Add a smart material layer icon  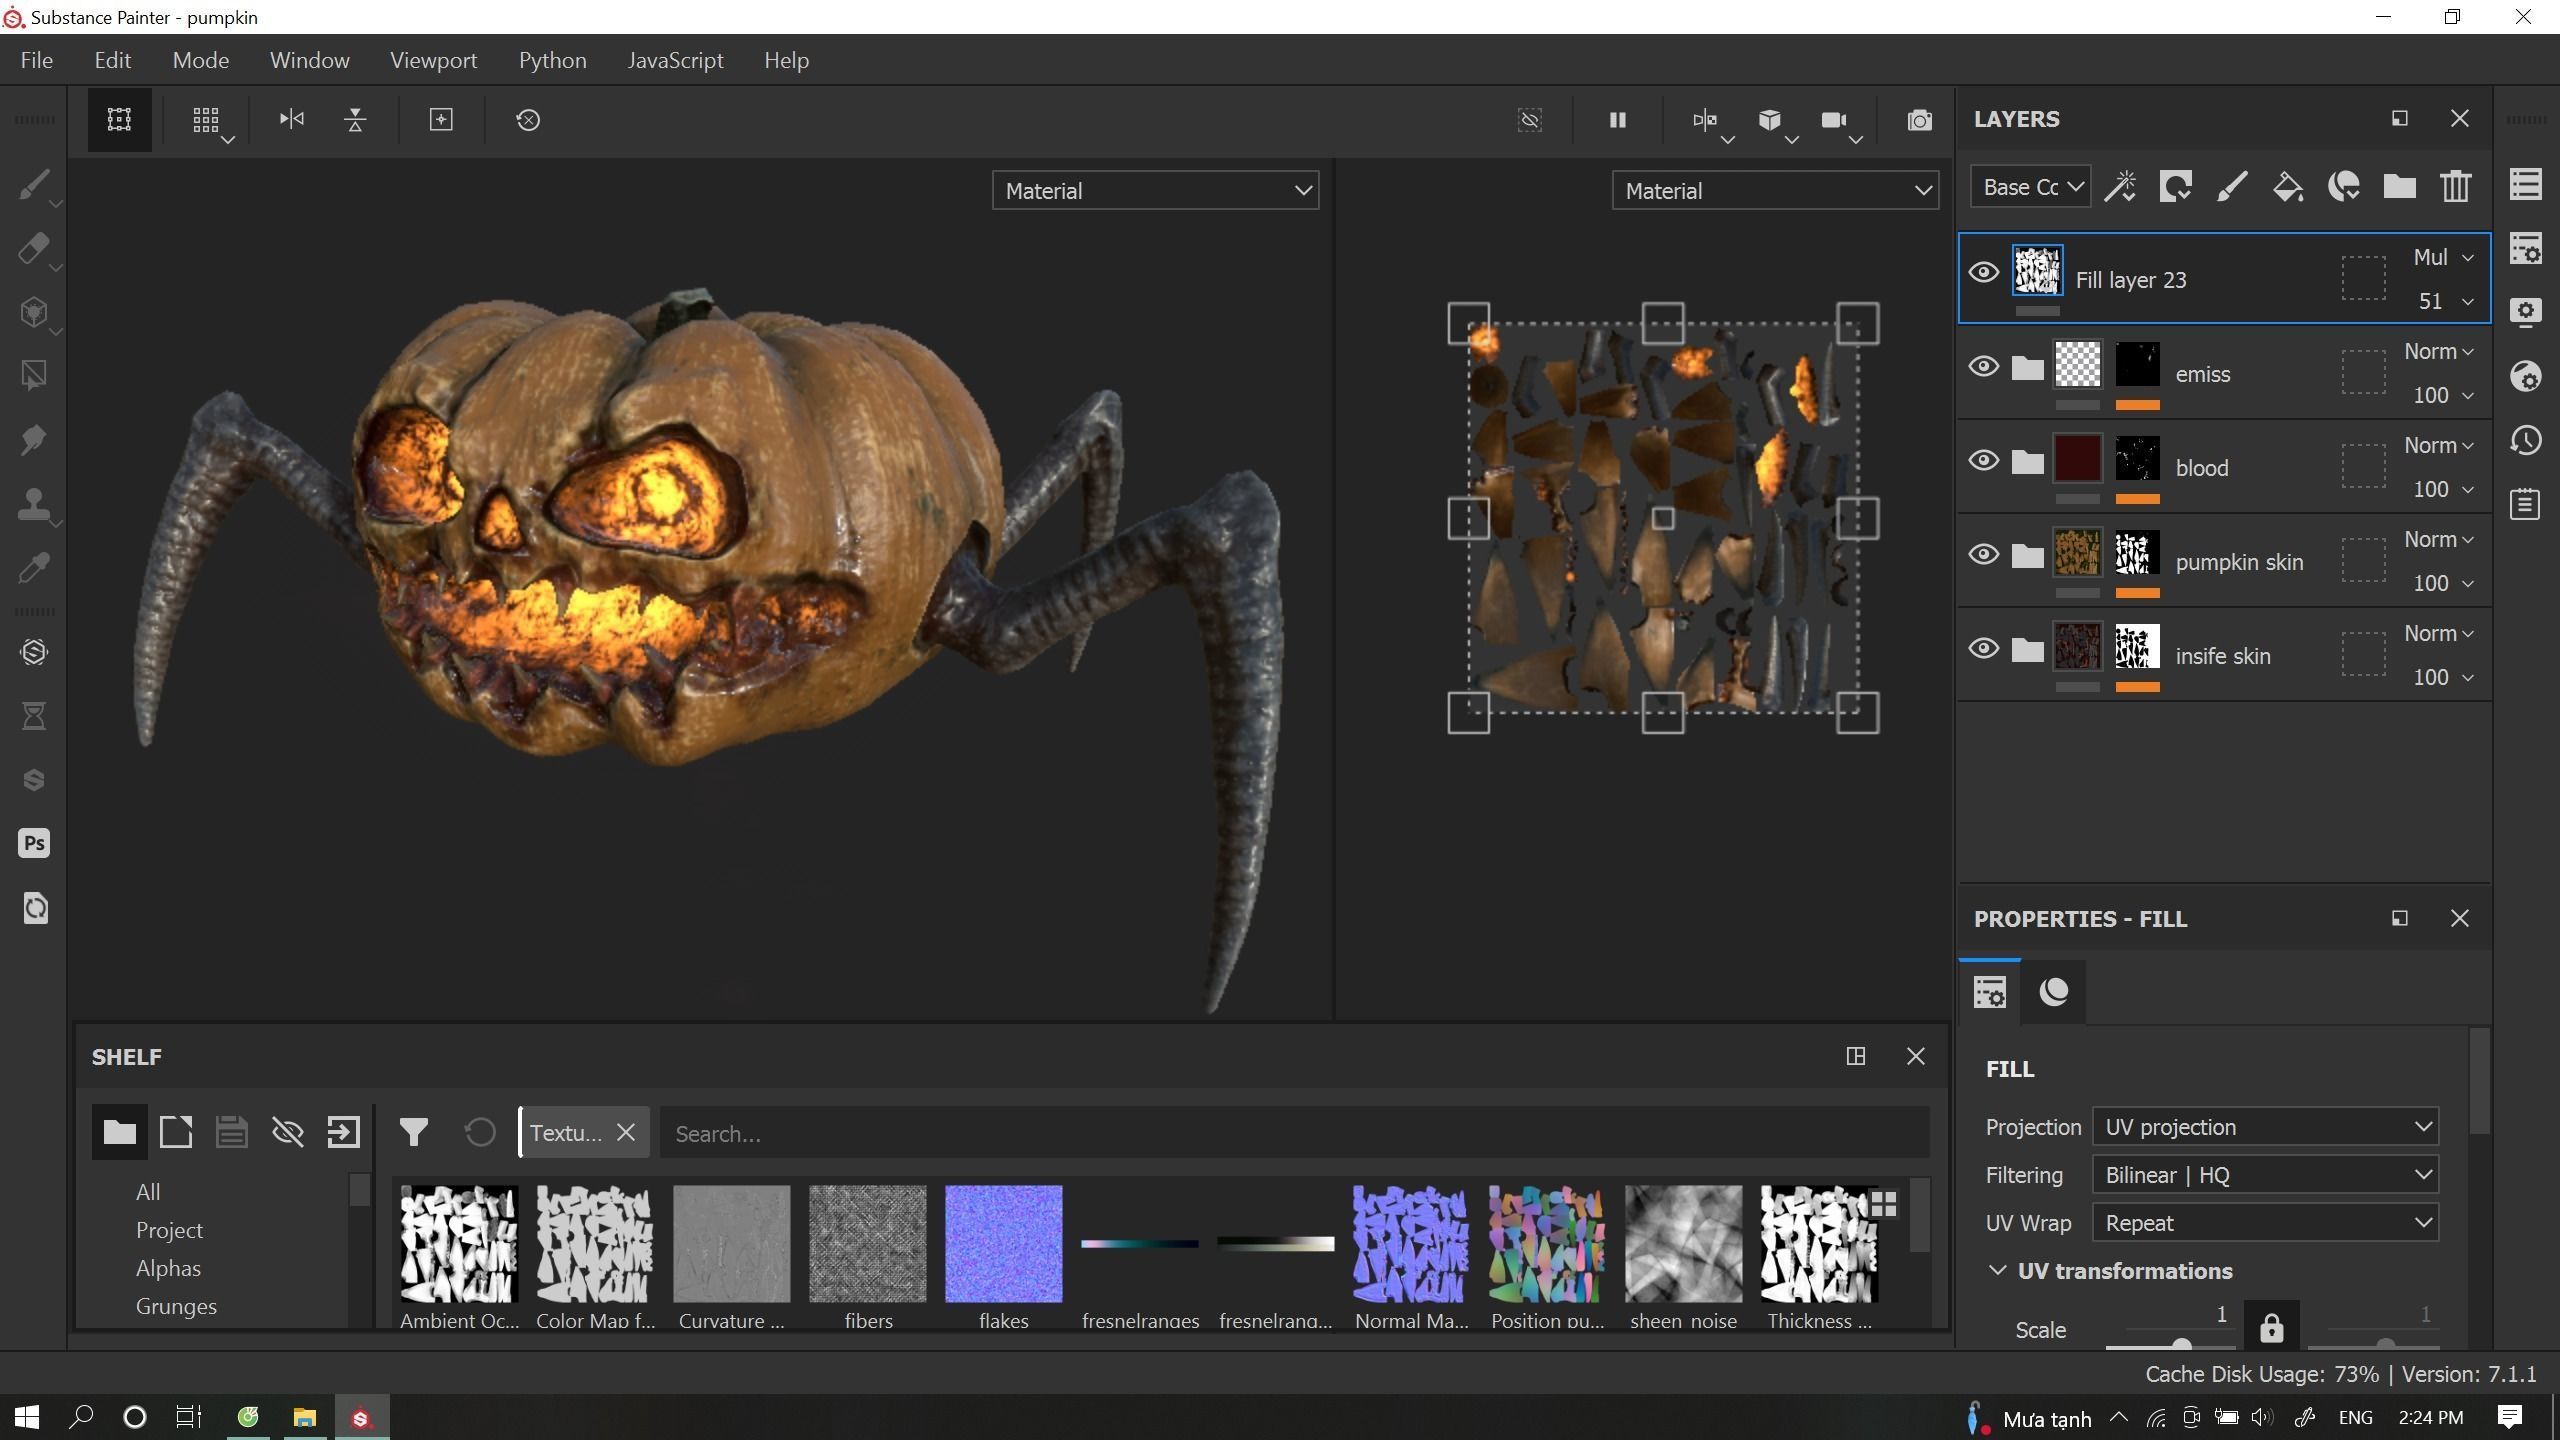[x=2344, y=187]
